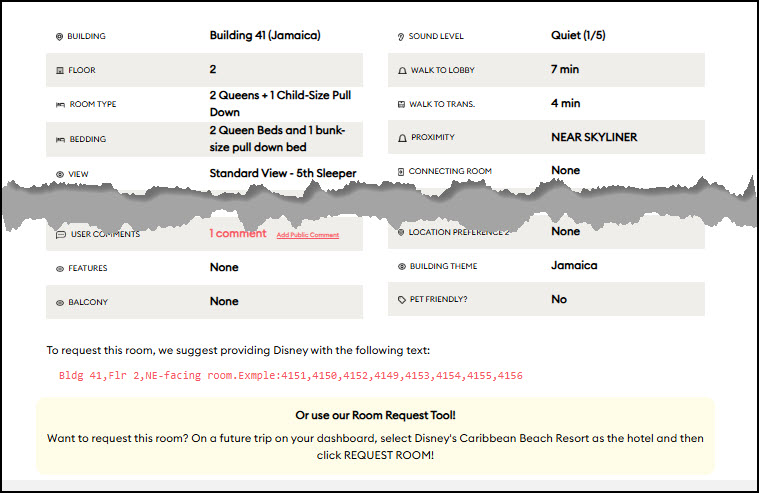Click the 'To request this room' instruction sentence

tap(238, 350)
